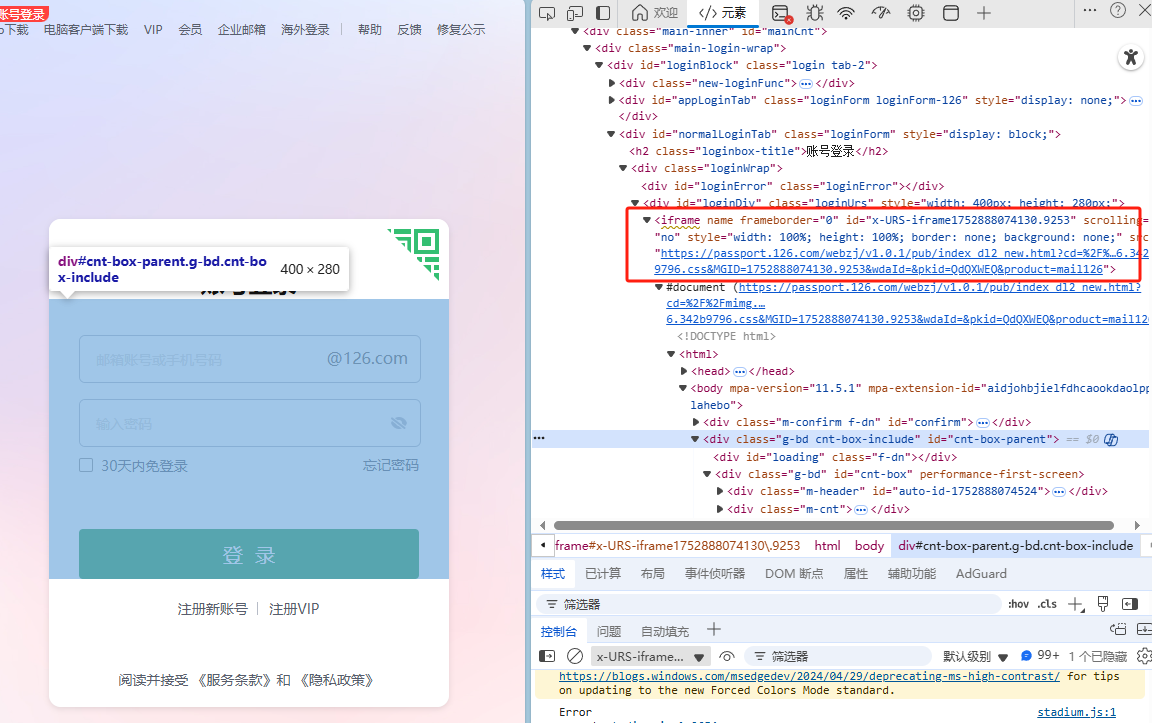1152x723 pixels.
Task: Collapse the #document node triangle
Action: [x=658, y=287]
